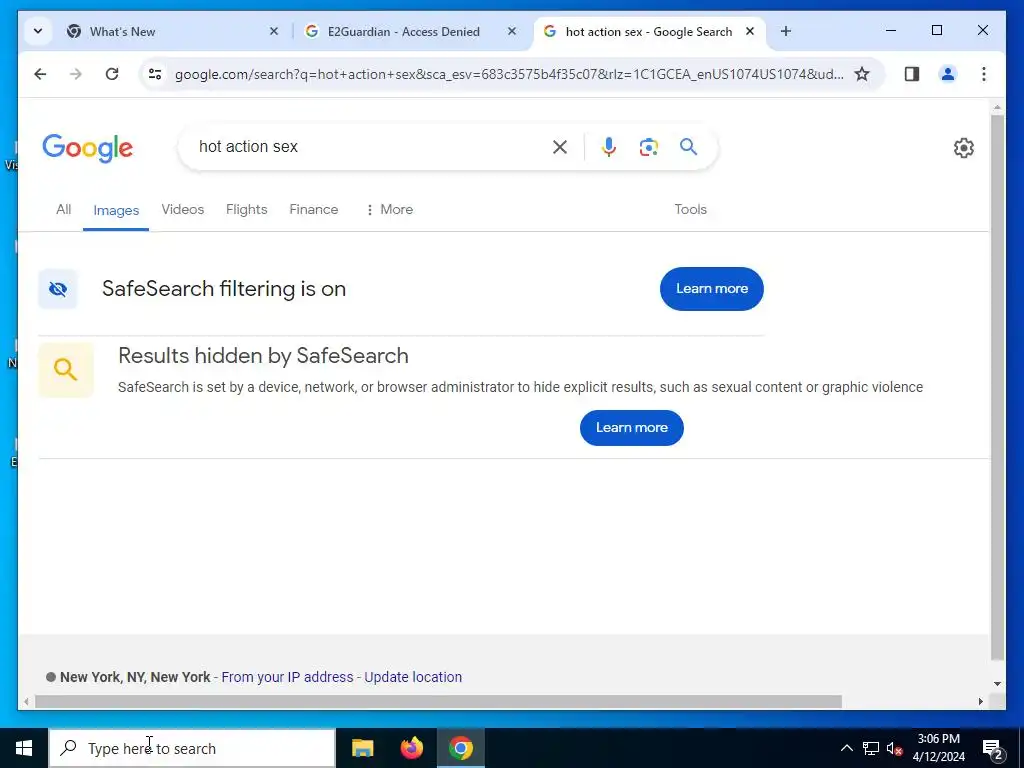Reload the current page

click(112, 74)
